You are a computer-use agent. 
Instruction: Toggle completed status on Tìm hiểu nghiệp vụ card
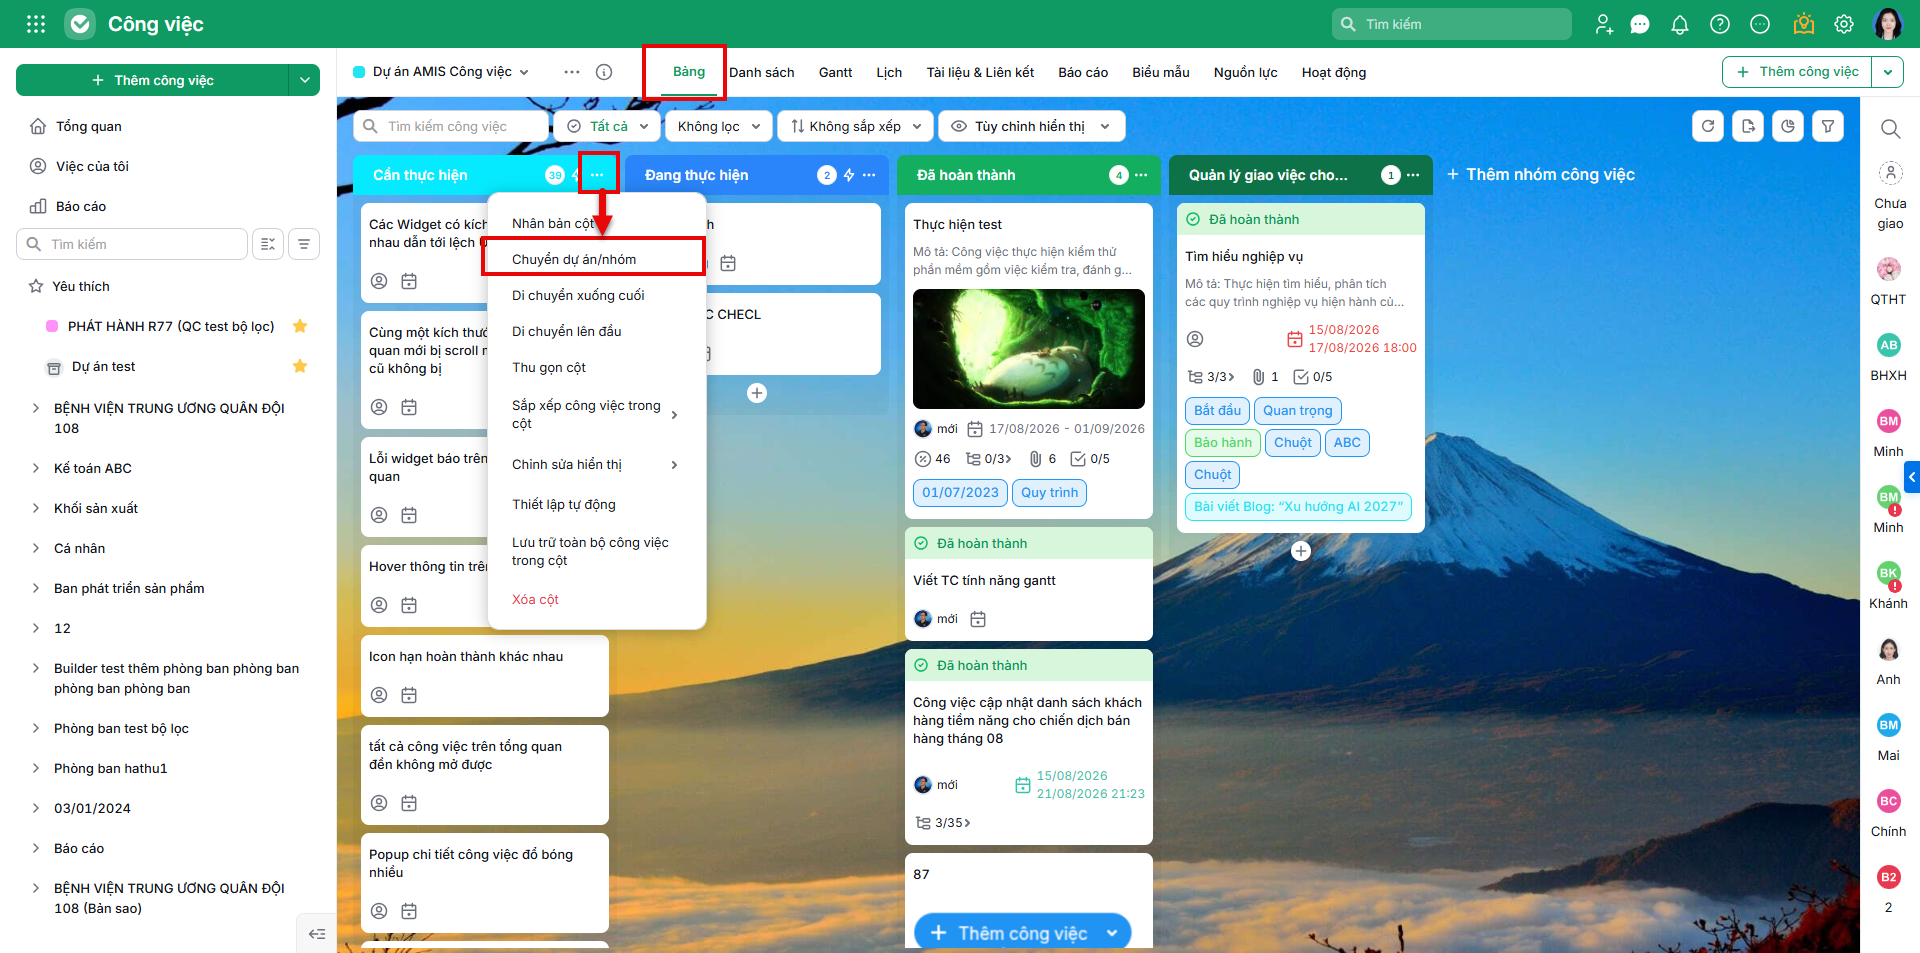tap(1193, 219)
